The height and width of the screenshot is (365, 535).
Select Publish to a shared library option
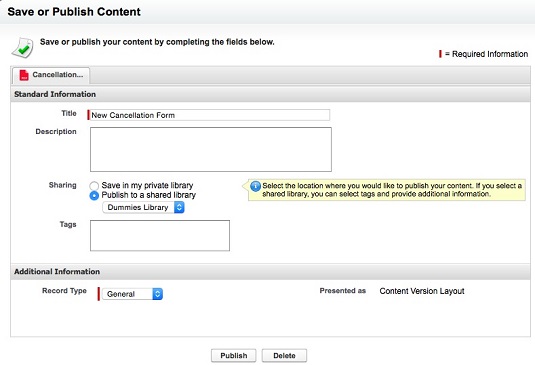click(94, 195)
